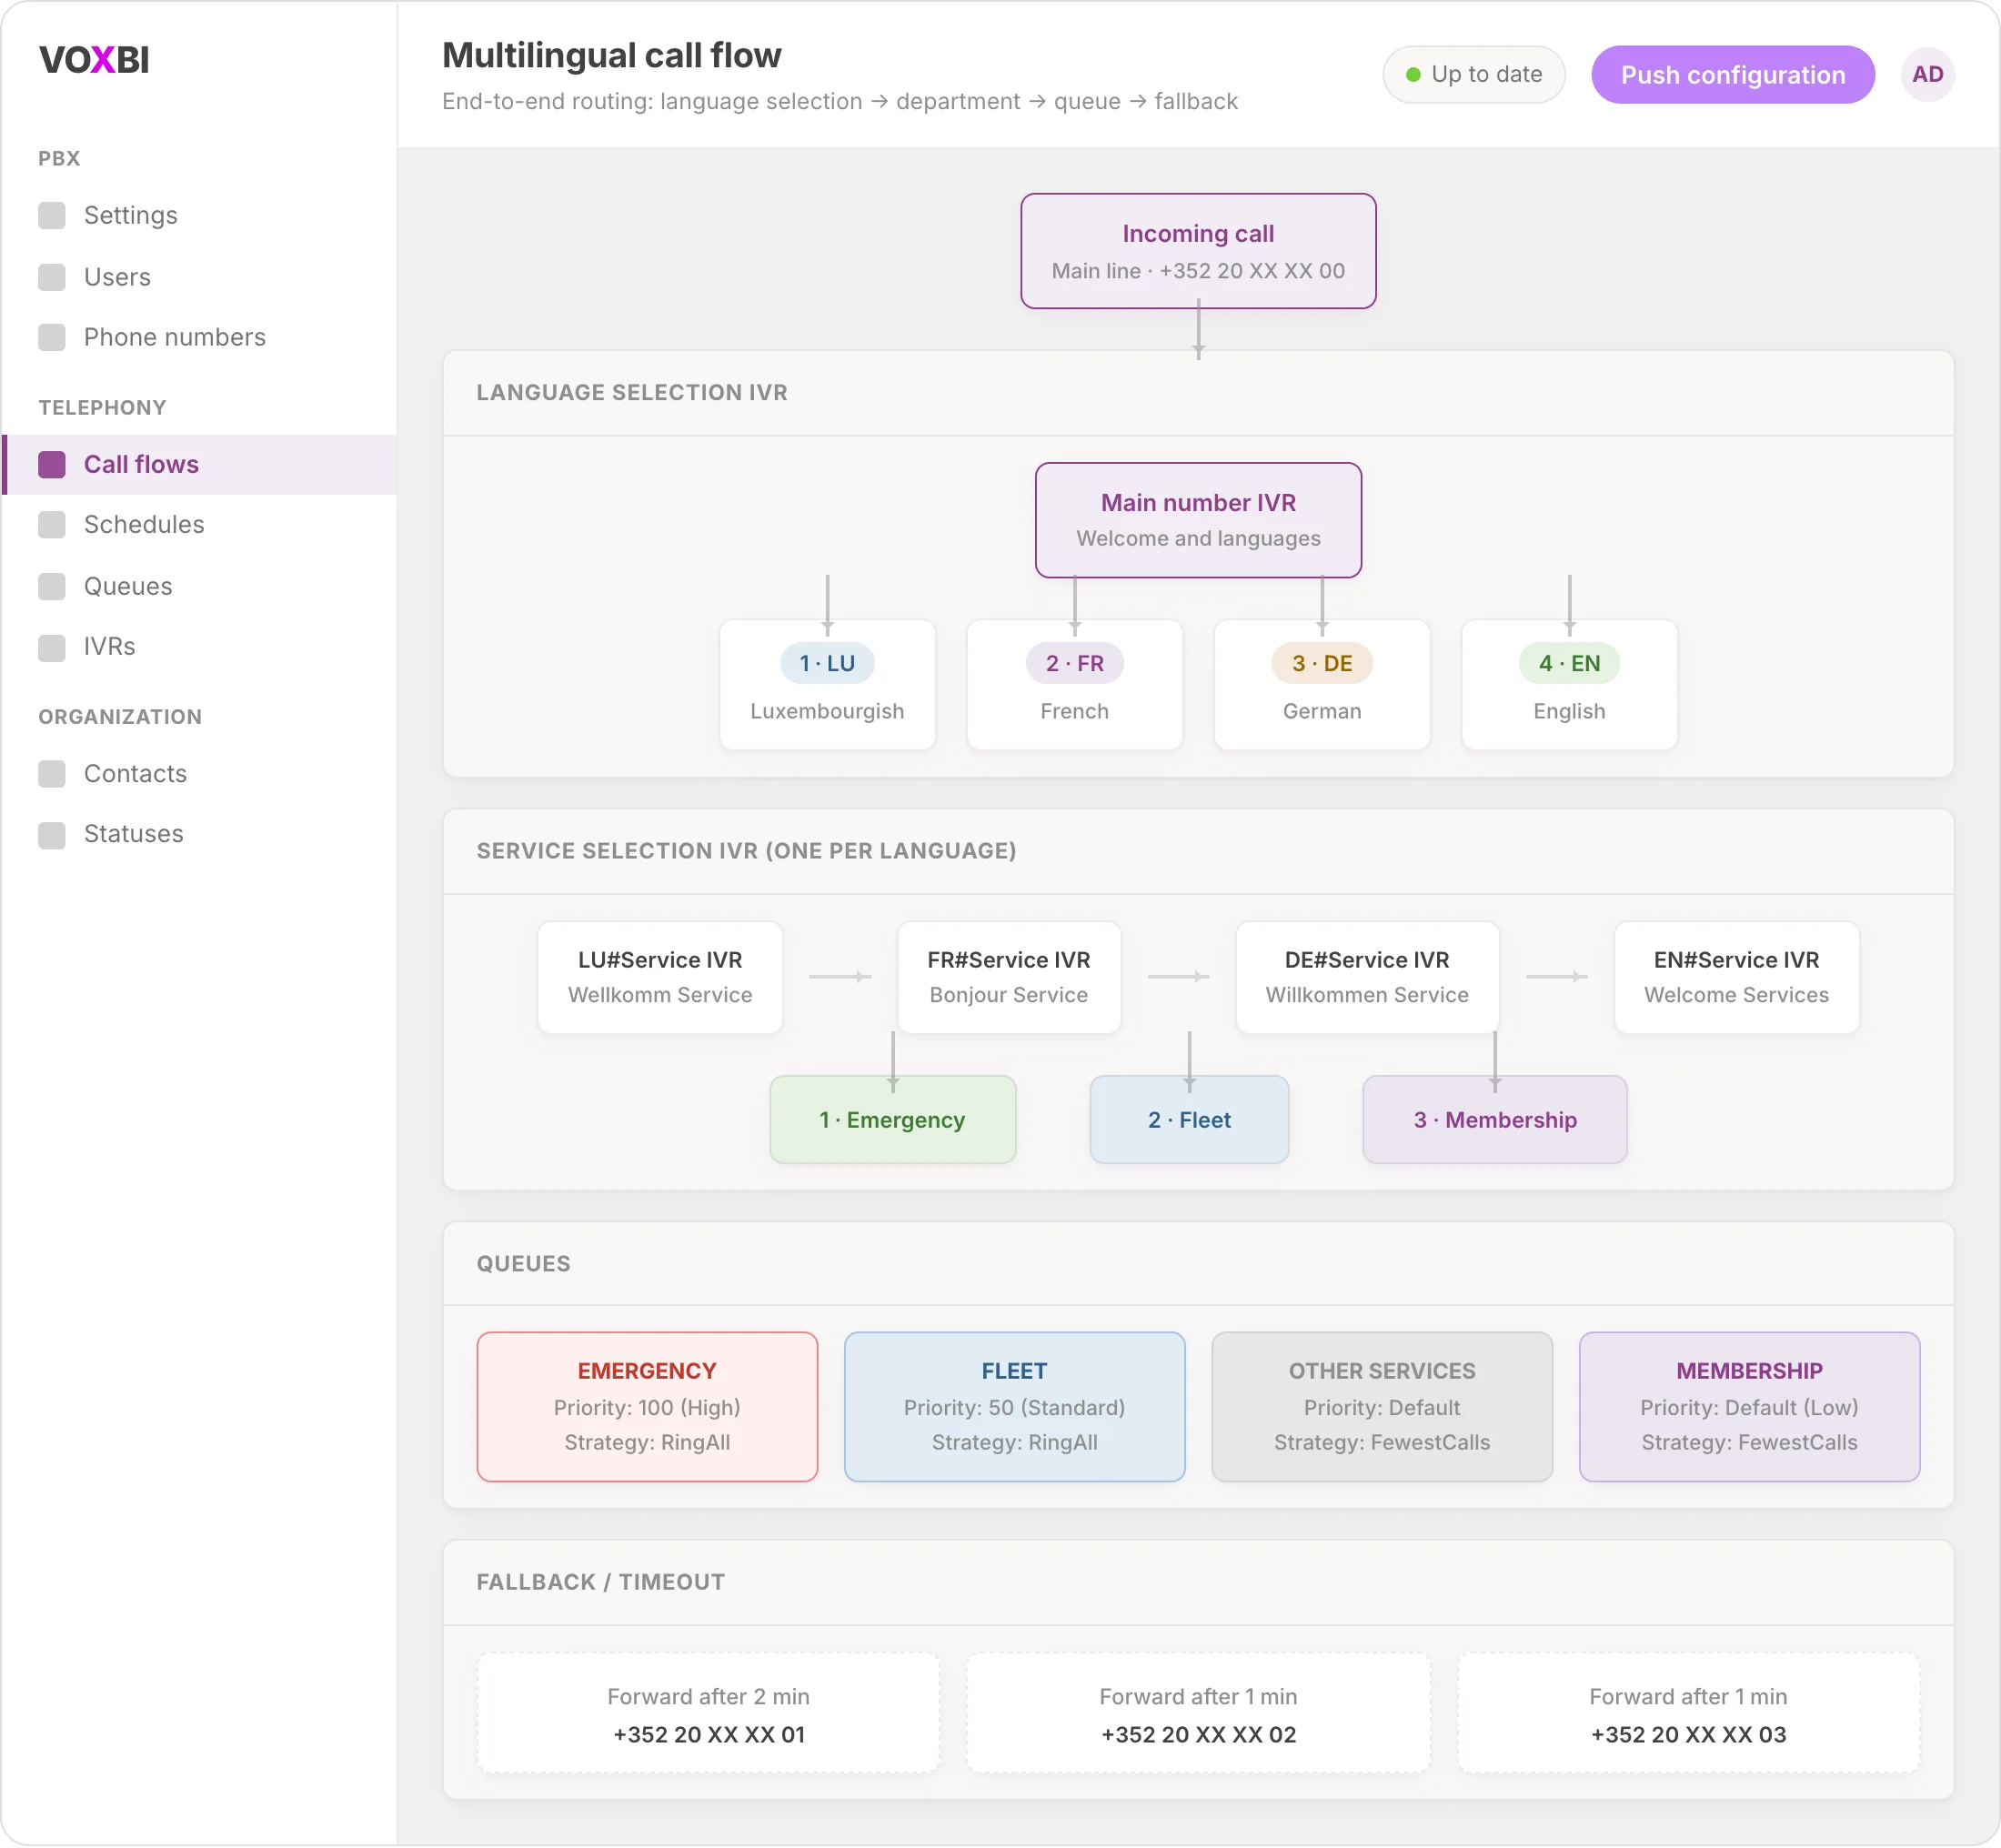Choose the 2 · FR French option

coord(1075,685)
